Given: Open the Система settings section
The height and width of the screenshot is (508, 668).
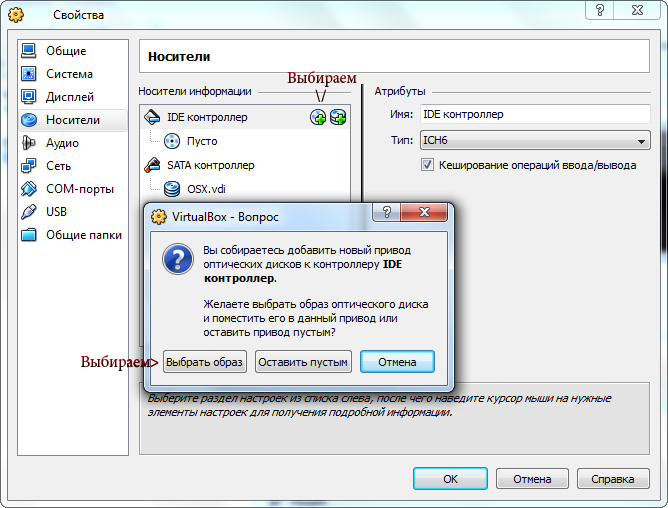Looking at the screenshot, I should pos(73,74).
